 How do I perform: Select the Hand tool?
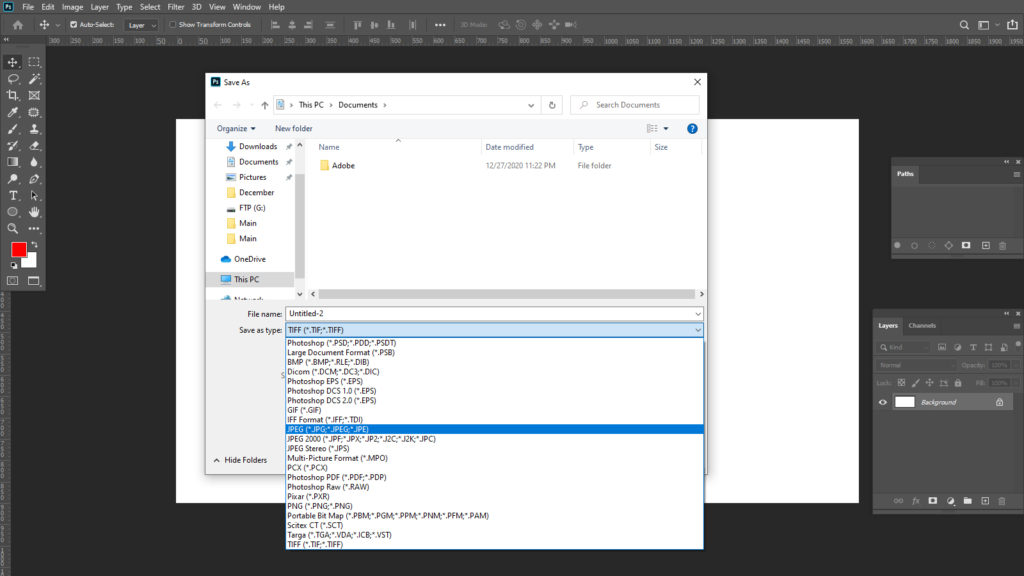pyautogui.click(x=34, y=212)
